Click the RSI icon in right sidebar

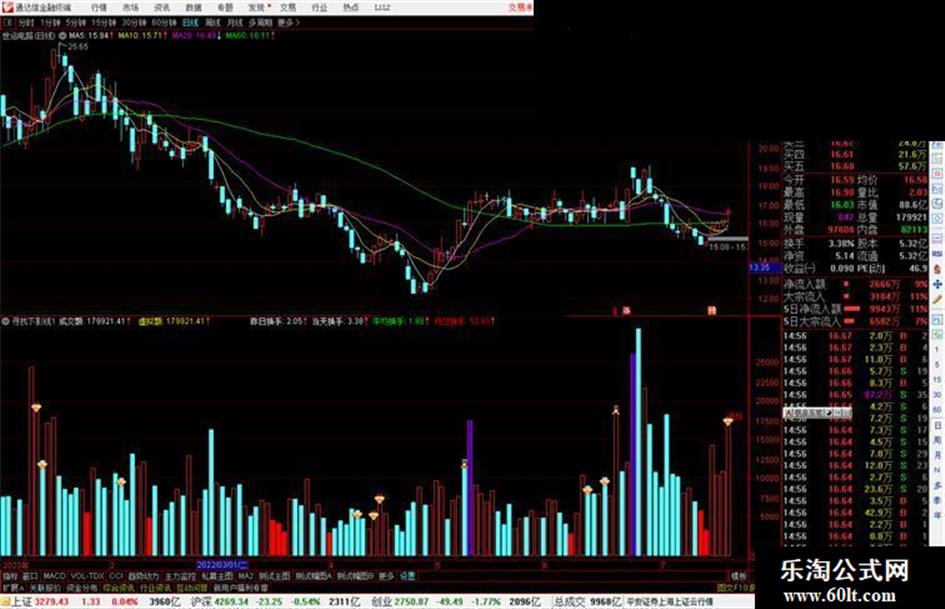(x=937, y=254)
